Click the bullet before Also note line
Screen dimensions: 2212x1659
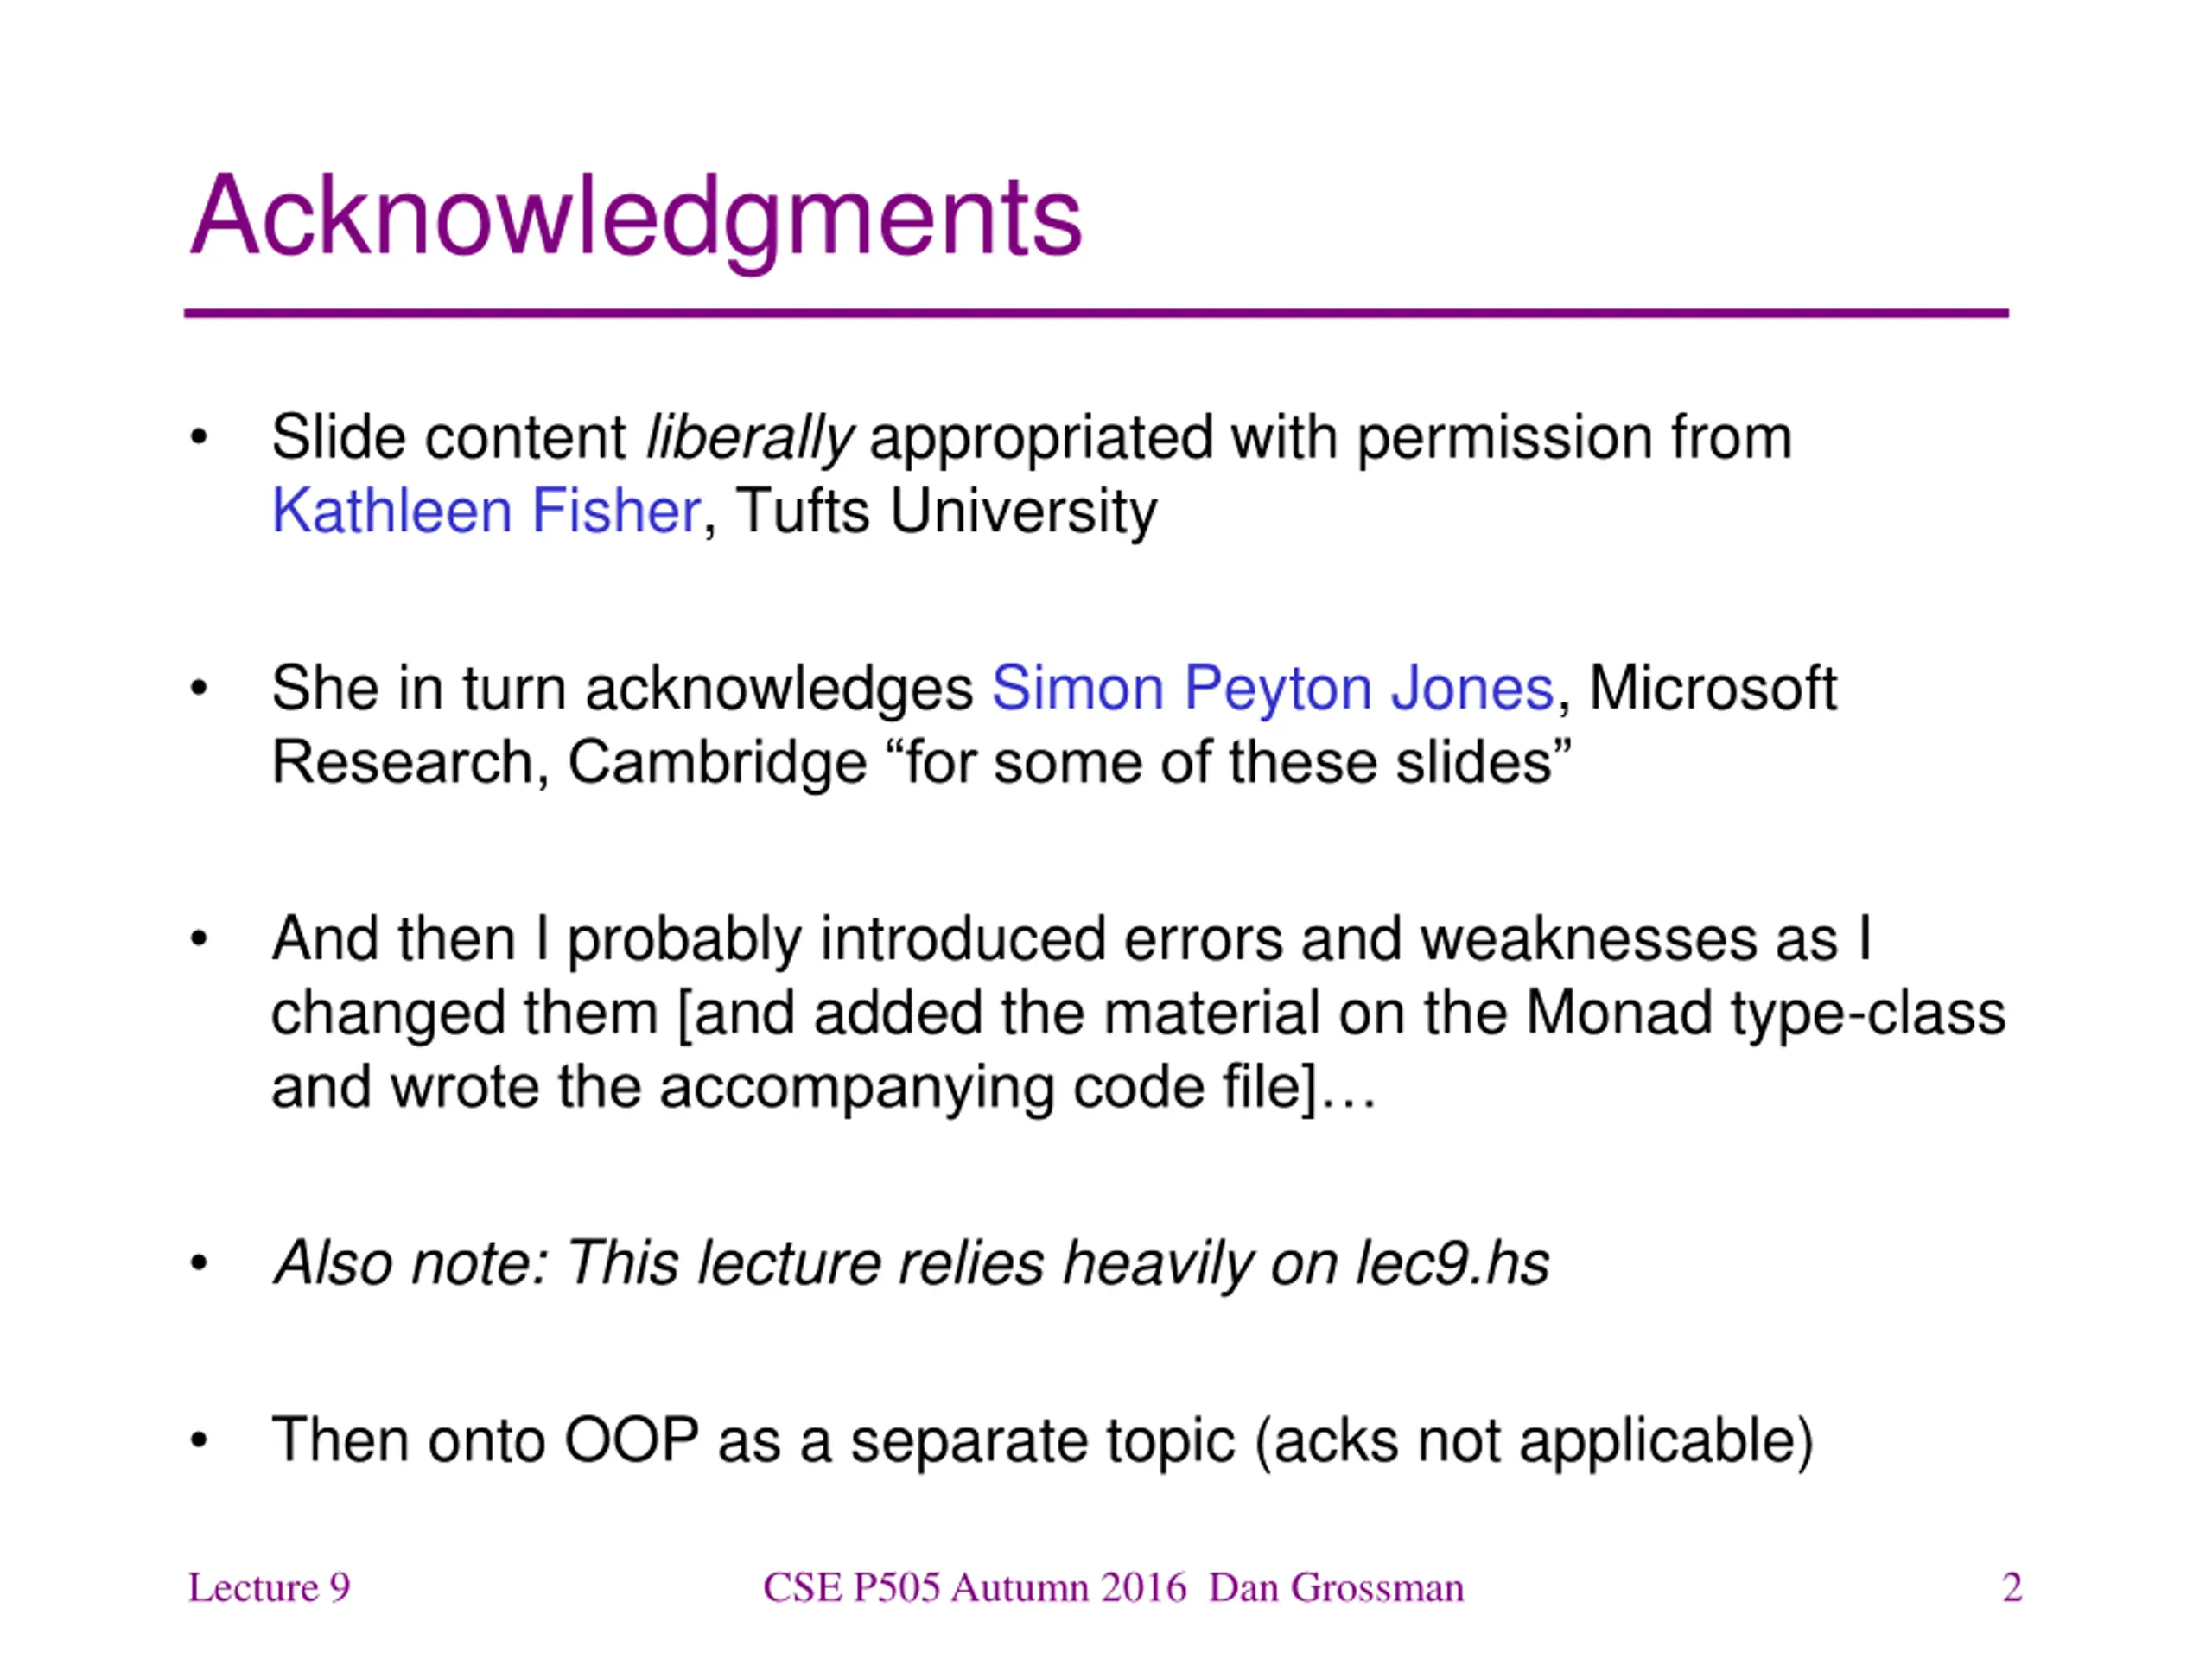point(199,1264)
